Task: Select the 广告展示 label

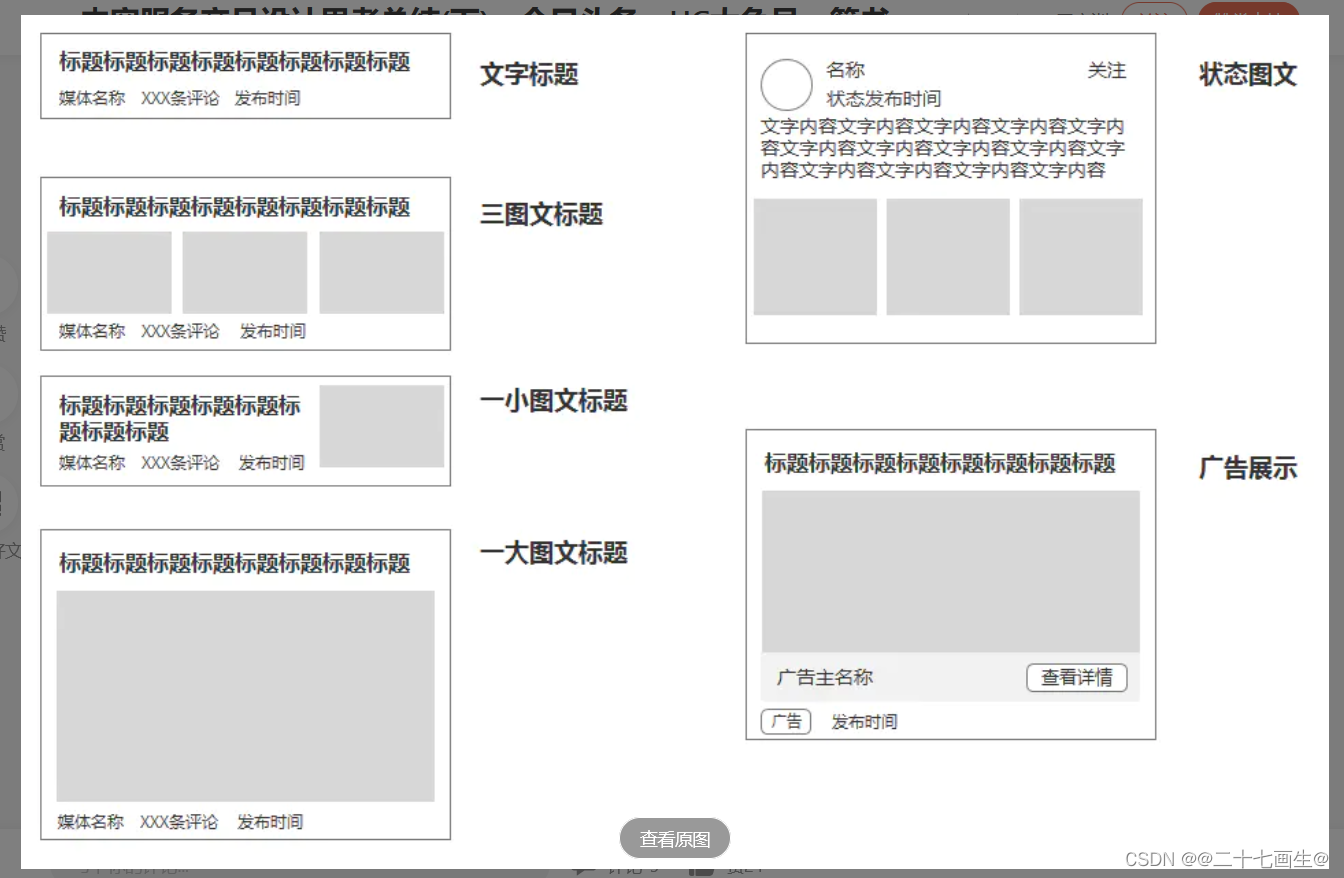Action: click(1248, 468)
